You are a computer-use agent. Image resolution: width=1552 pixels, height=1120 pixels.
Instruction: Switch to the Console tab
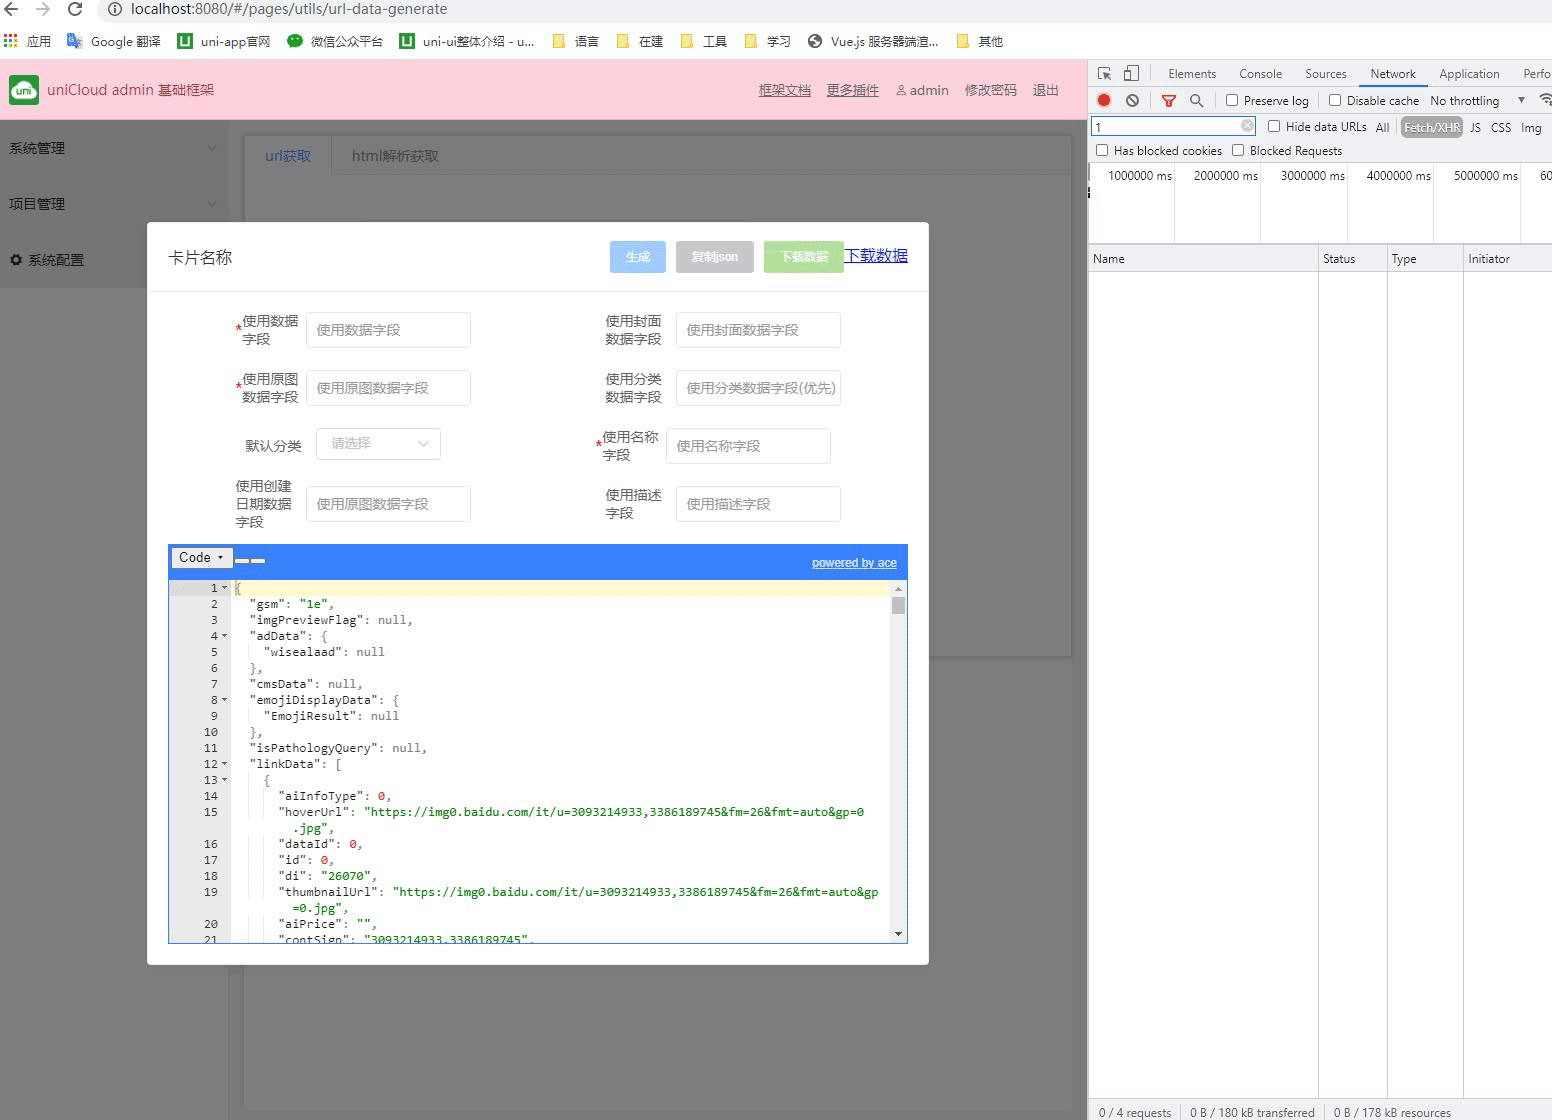(x=1260, y=74)
